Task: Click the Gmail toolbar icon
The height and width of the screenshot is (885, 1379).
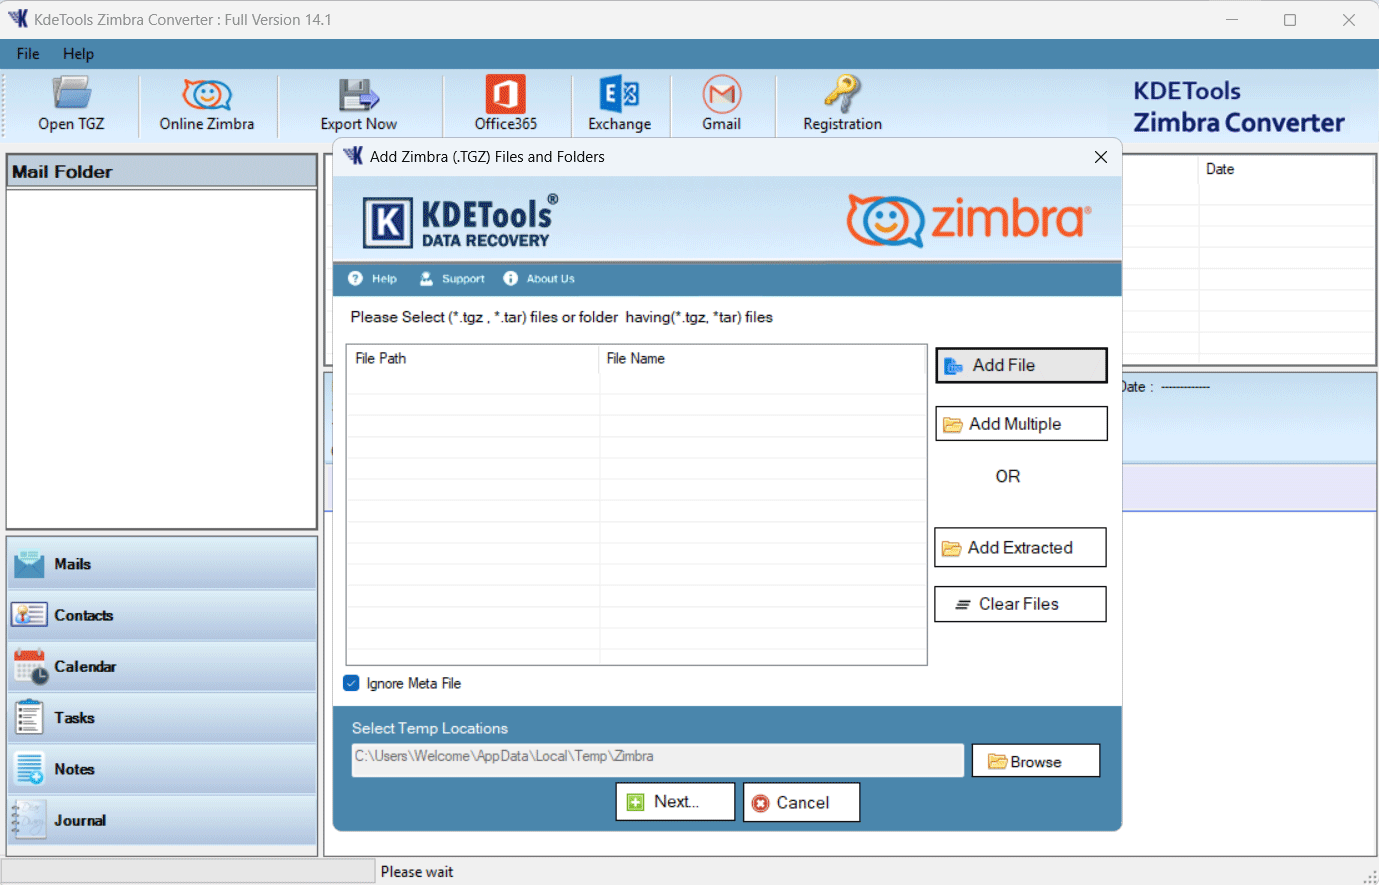Action: tap(721, 104)
